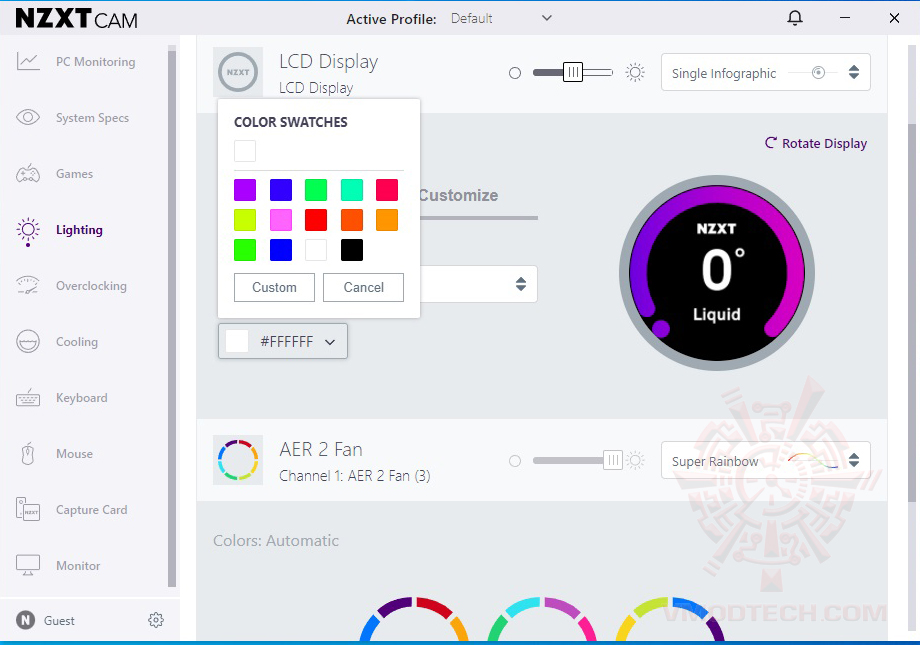The width and height of the screenshot is (920, 645).
Task: Click the first fan ring preview
Action: (414, 619)
